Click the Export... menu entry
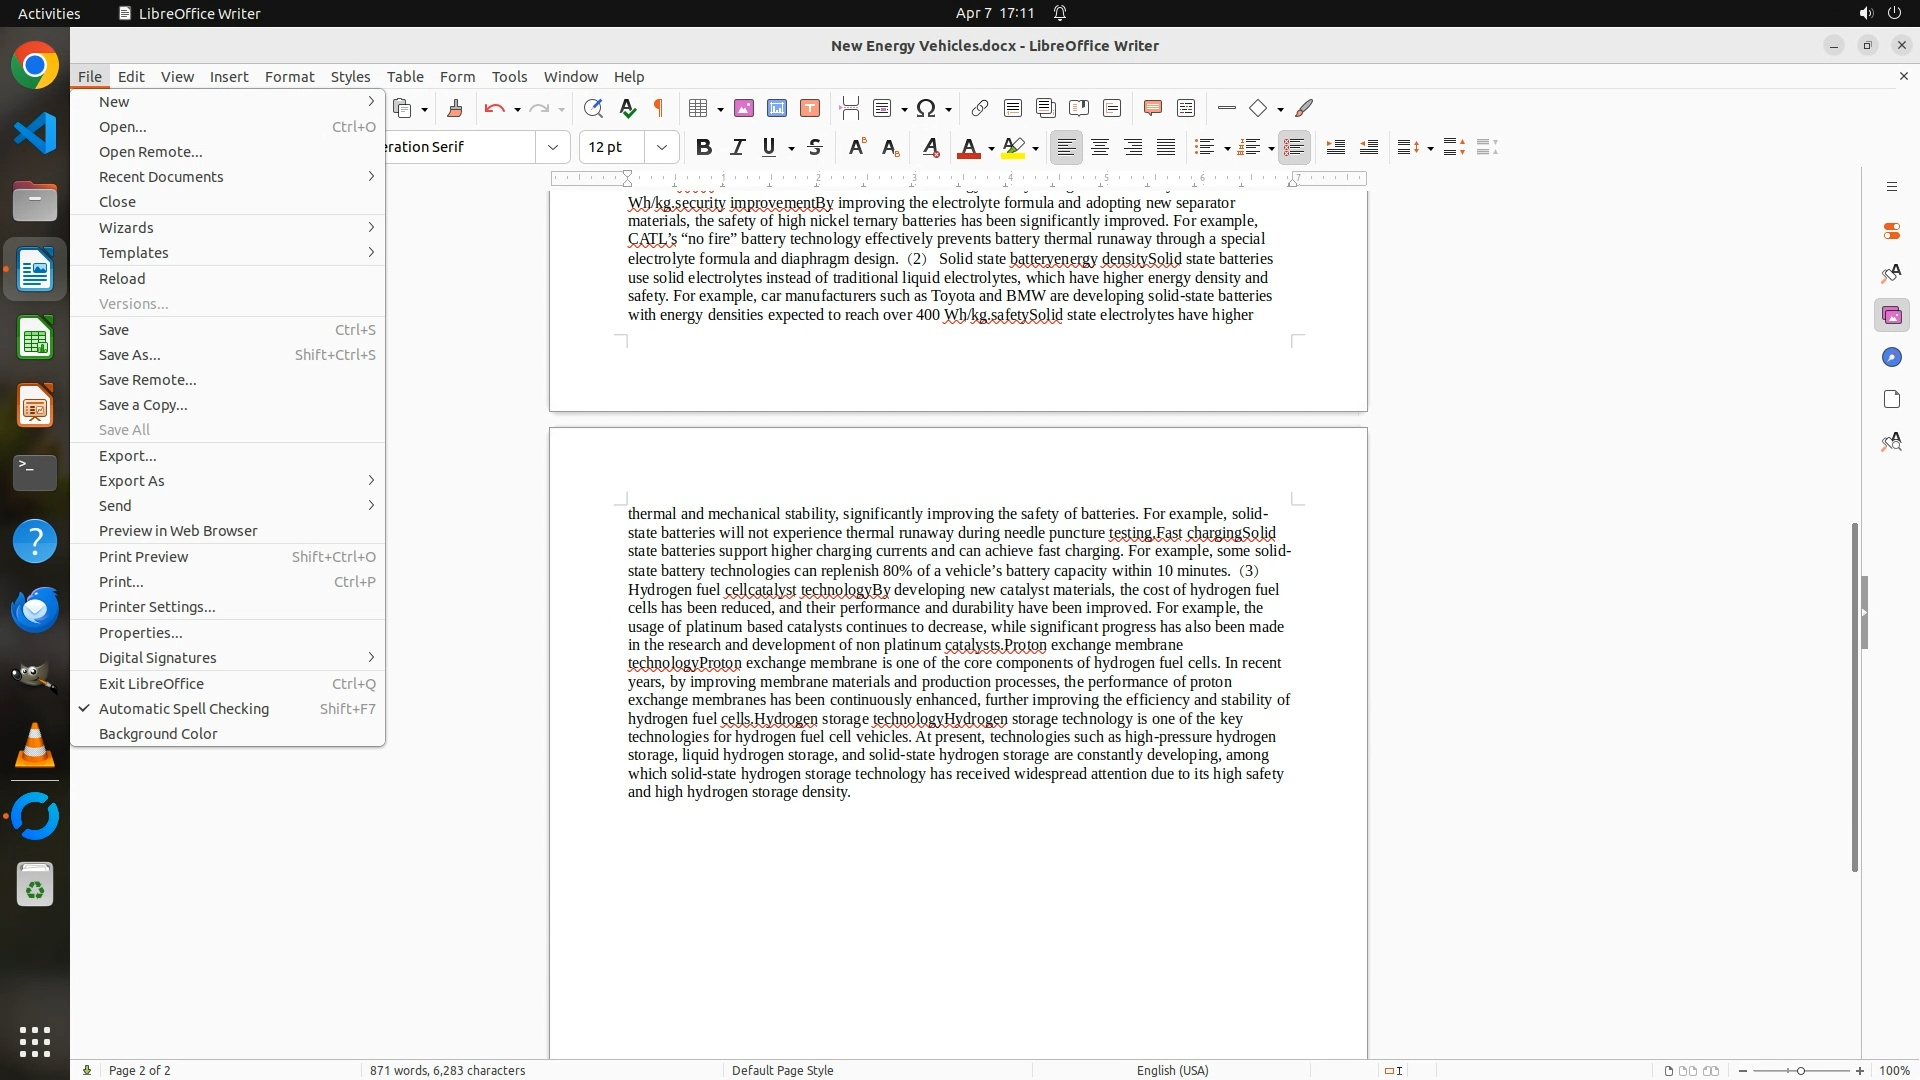The height and width of the screenshot is (1080, 1920). click(128, 456)
